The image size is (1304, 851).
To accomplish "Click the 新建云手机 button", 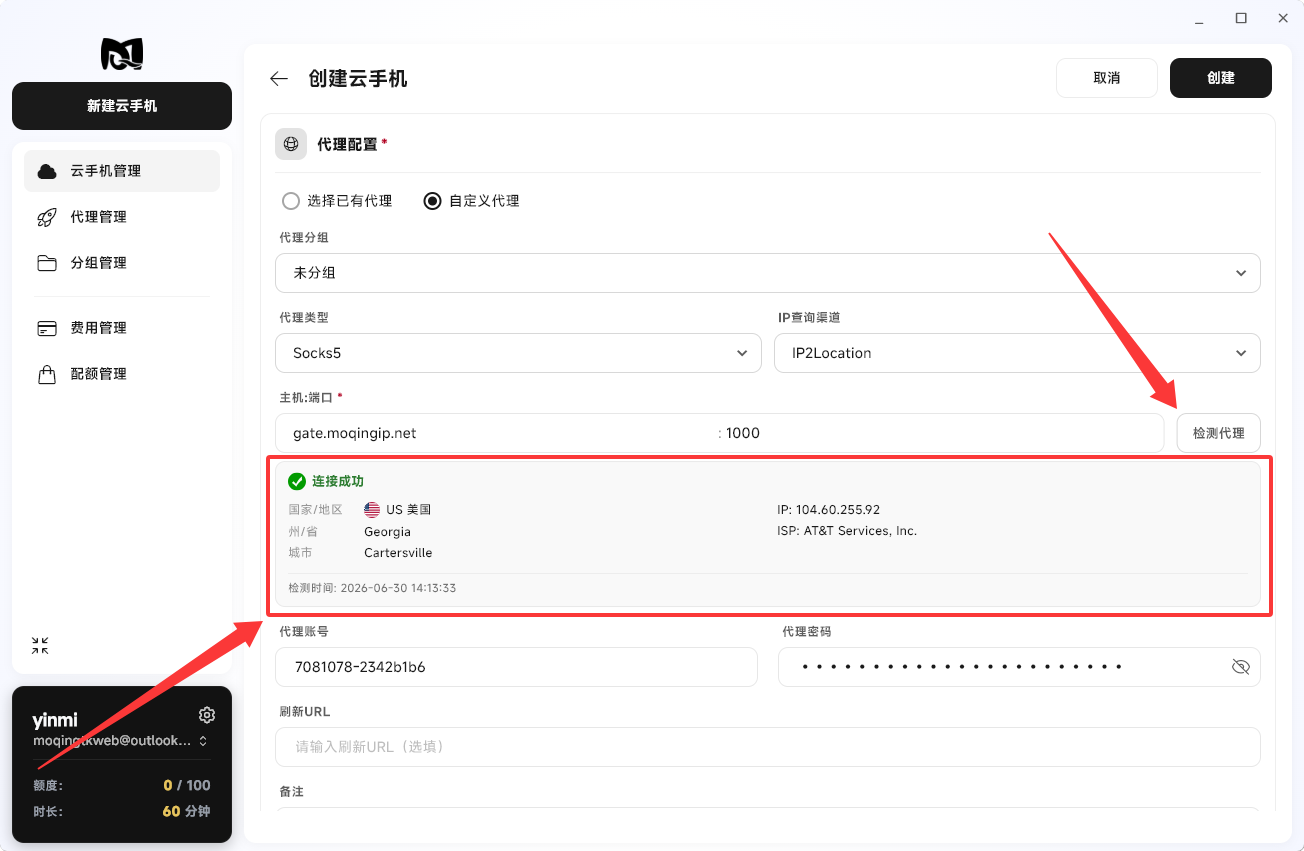I will pos(122,106).
